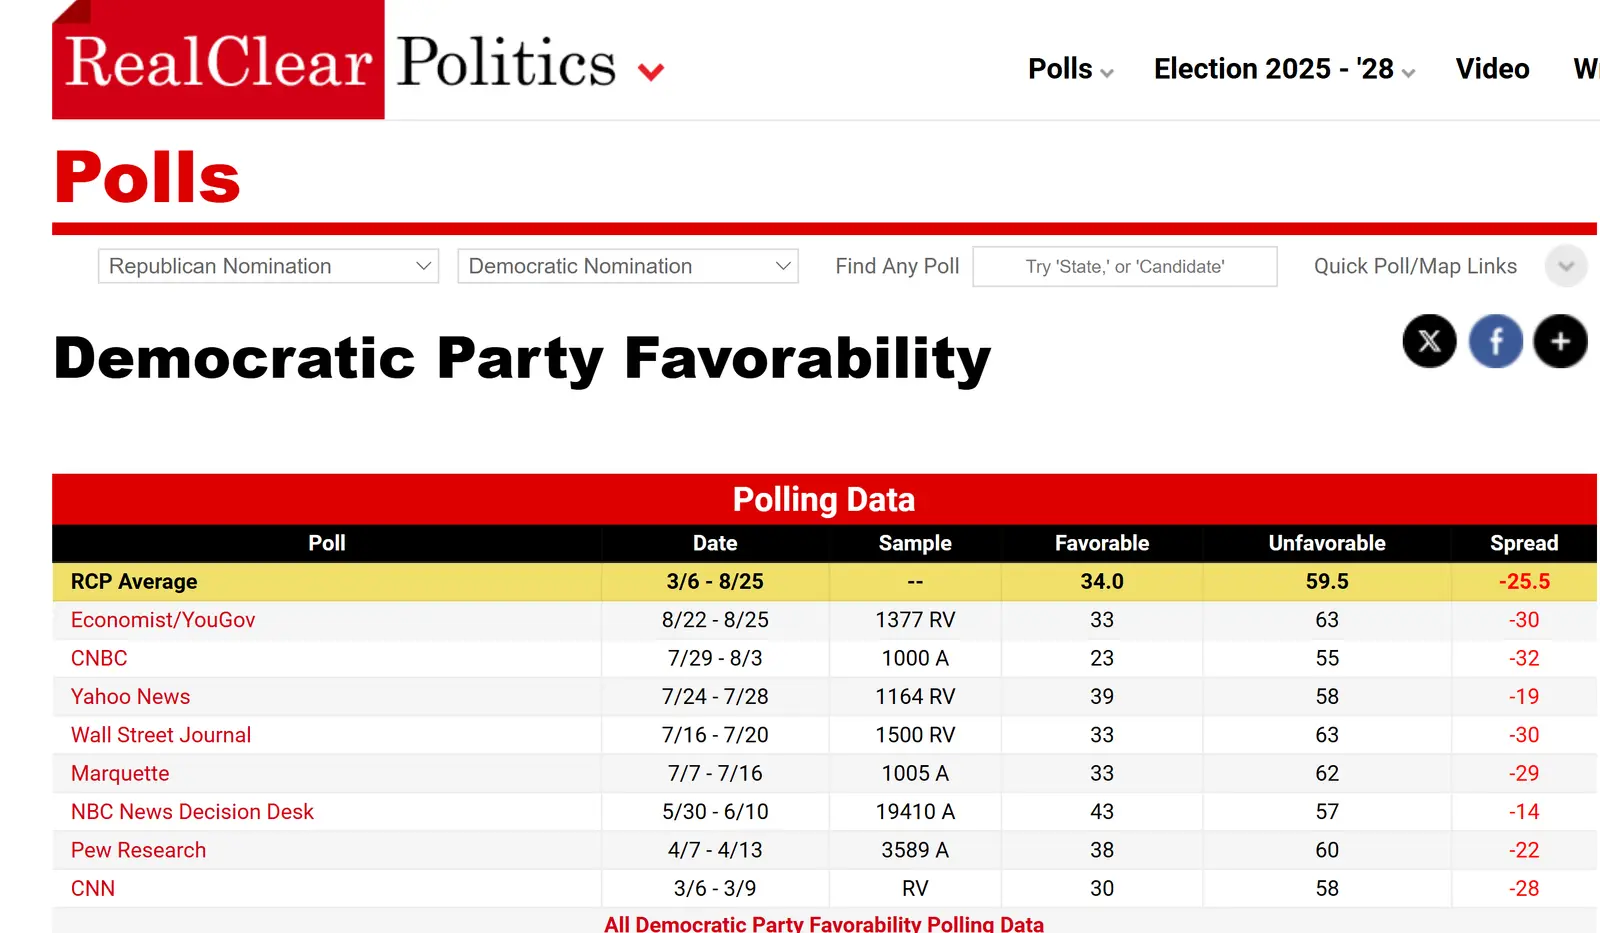This screenshot has width=1600, height=933.
Task: Open the Pew Research poll link
Action: click(x=138, y=850)
